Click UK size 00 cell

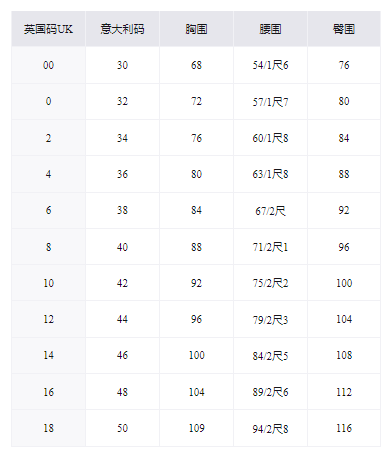point(48,65)
